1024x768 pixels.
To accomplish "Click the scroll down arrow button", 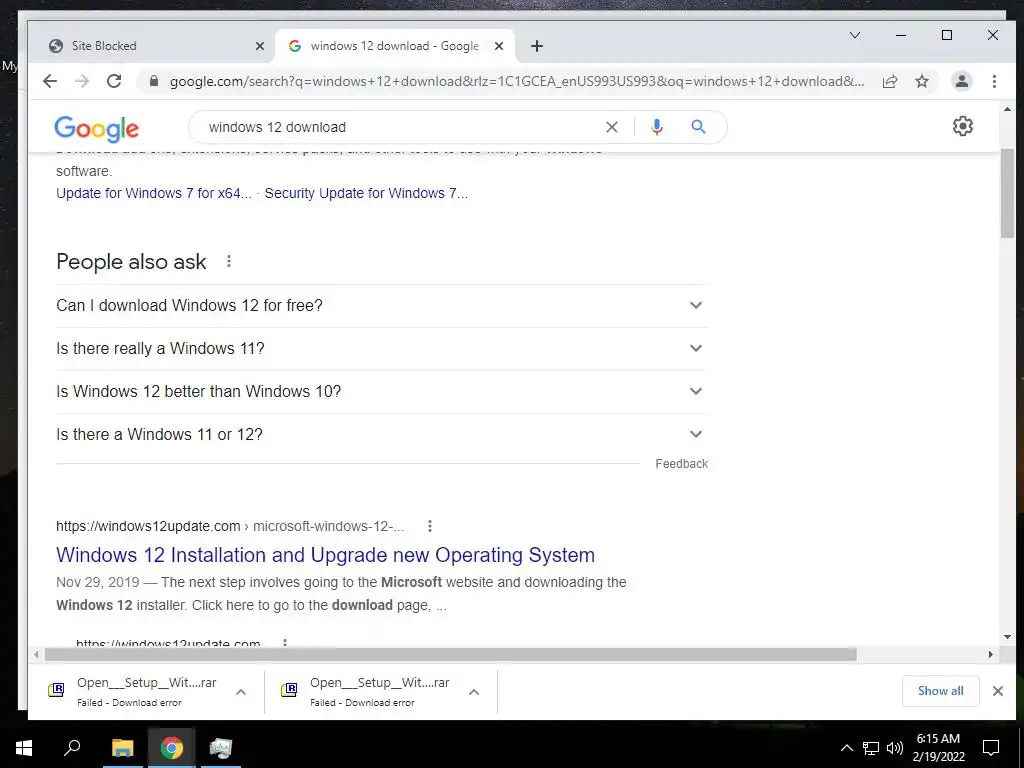I will (x=1007, y=637).
